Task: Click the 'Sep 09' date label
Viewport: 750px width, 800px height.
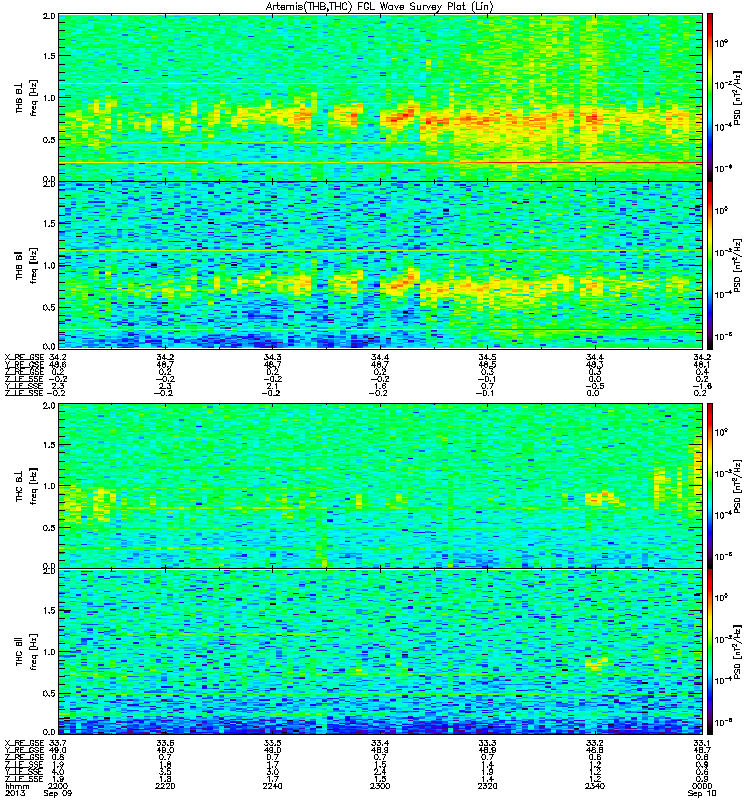Action: tap(58, 793)
